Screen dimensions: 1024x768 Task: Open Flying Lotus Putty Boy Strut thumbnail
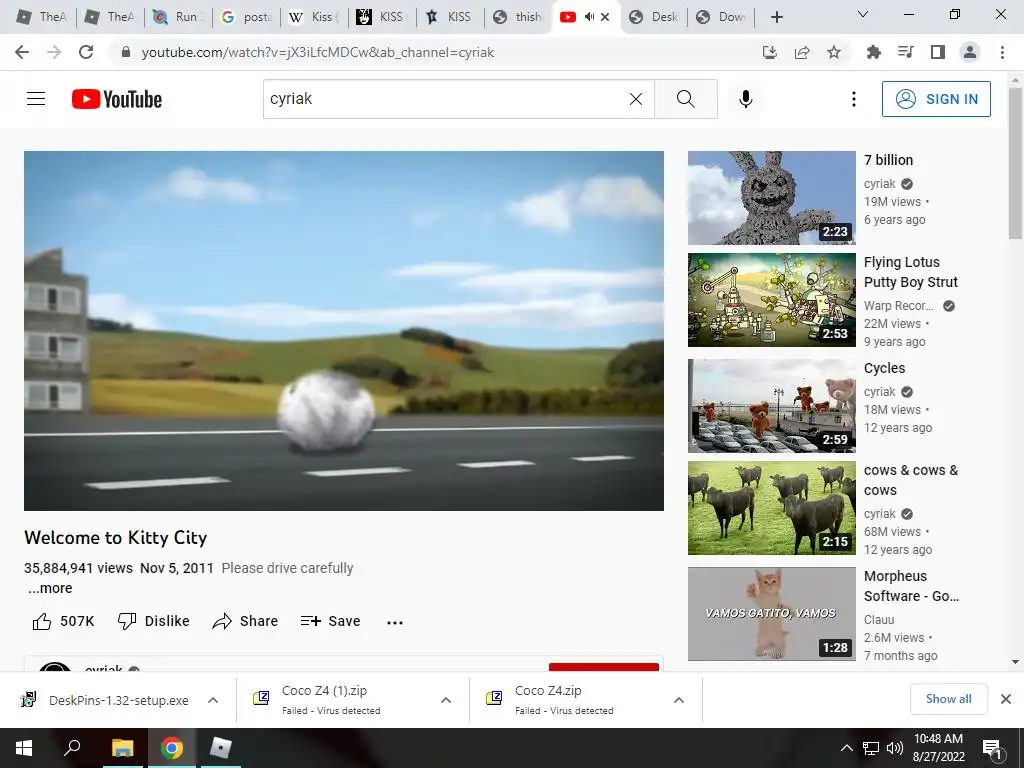(x=771, y=300)
